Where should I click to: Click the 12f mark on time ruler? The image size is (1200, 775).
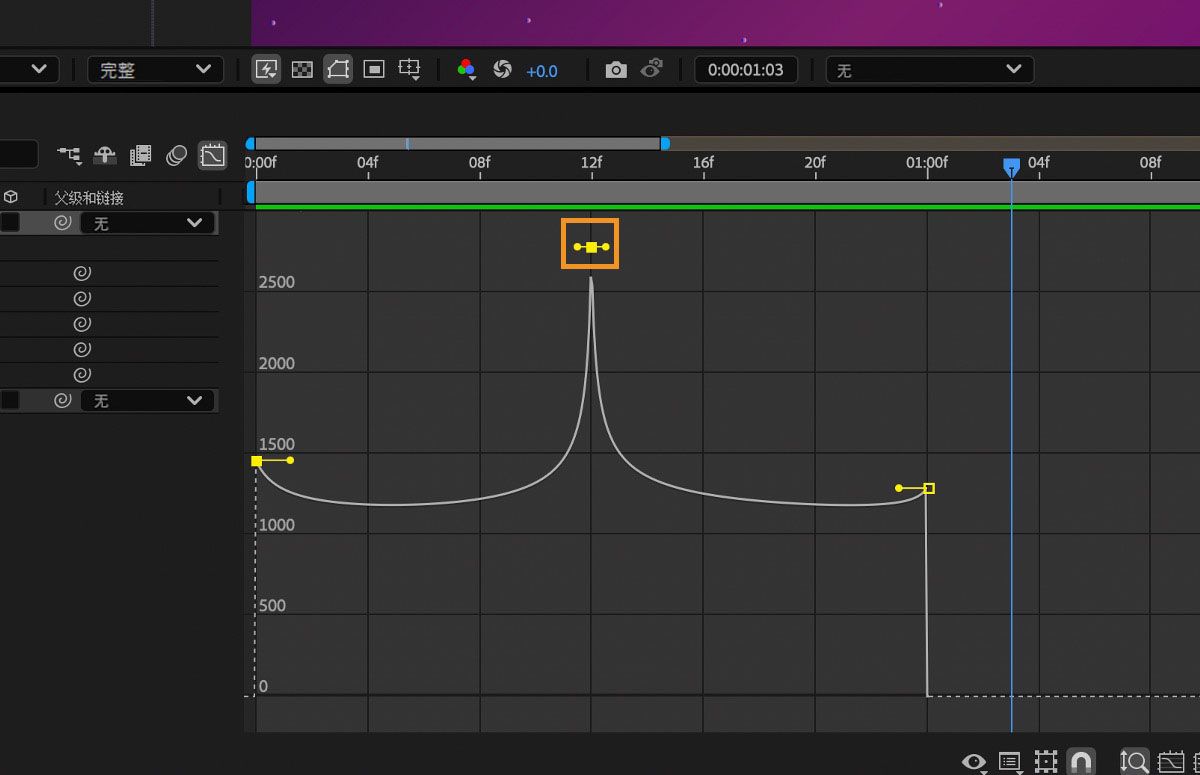(x=591, y=162)
